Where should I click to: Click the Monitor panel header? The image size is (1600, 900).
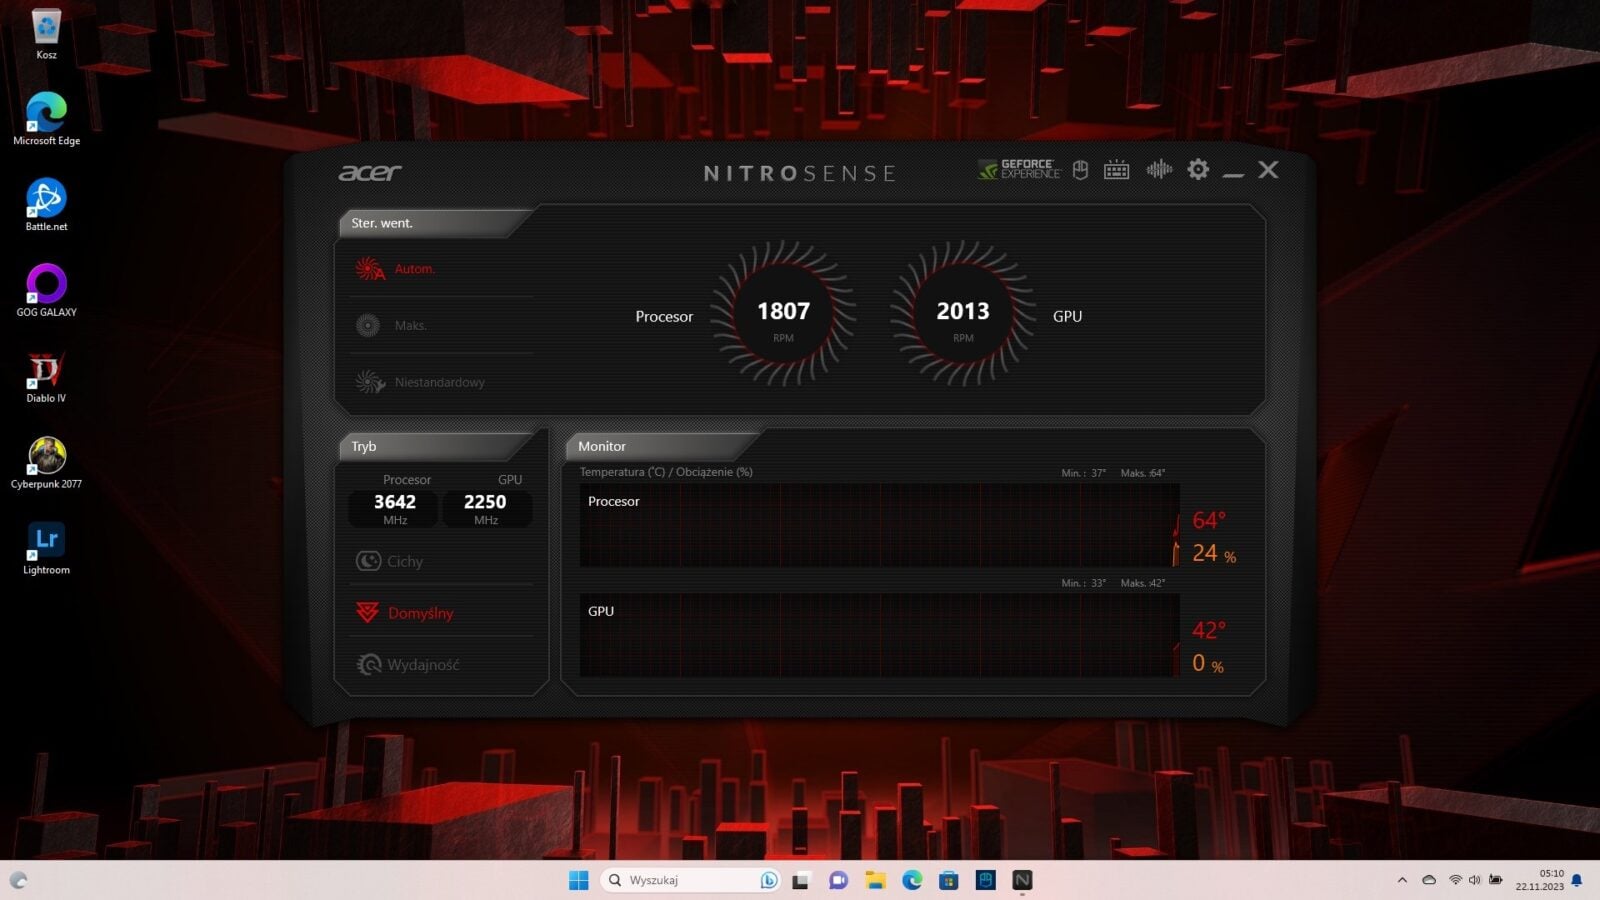coord(662,446)
